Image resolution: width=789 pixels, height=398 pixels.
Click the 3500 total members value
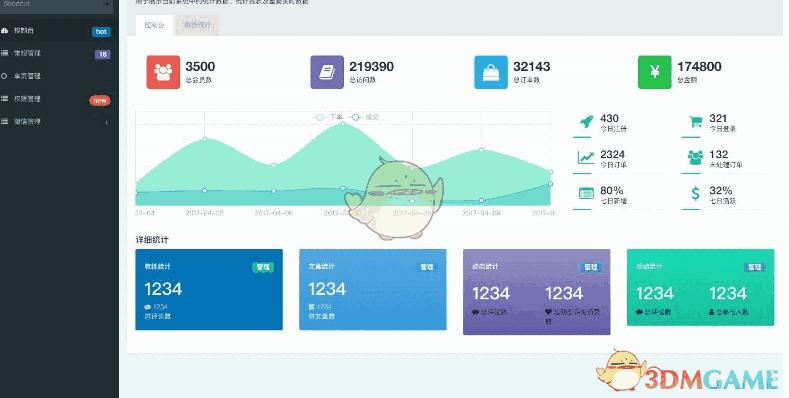coord(200,66)
